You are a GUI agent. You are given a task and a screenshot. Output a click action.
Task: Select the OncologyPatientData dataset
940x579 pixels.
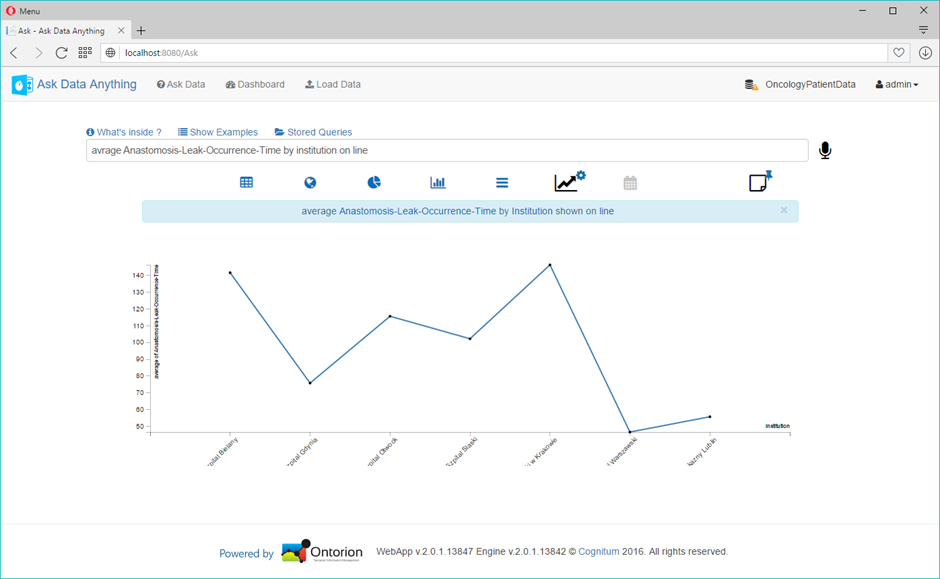click(800, 85)
